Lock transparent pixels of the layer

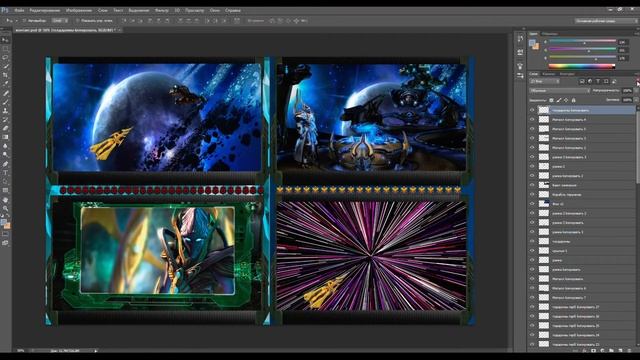tap(551, 100)
